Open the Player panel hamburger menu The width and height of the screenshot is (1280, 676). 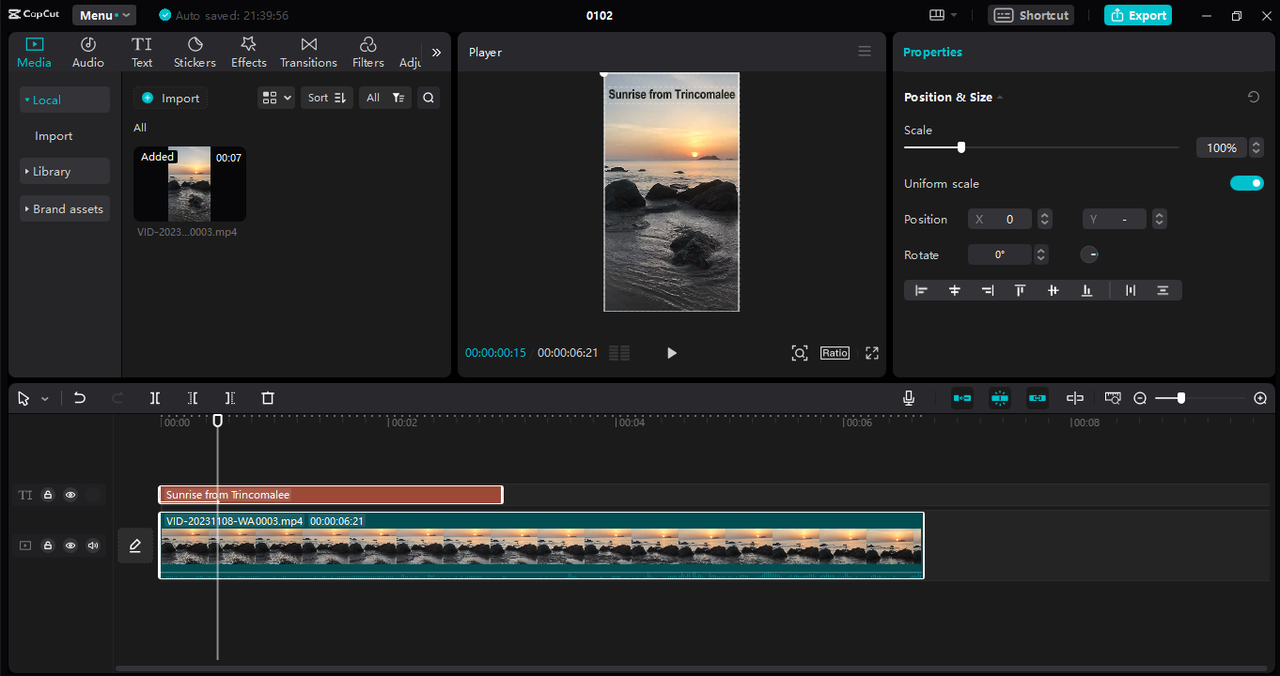865,51
